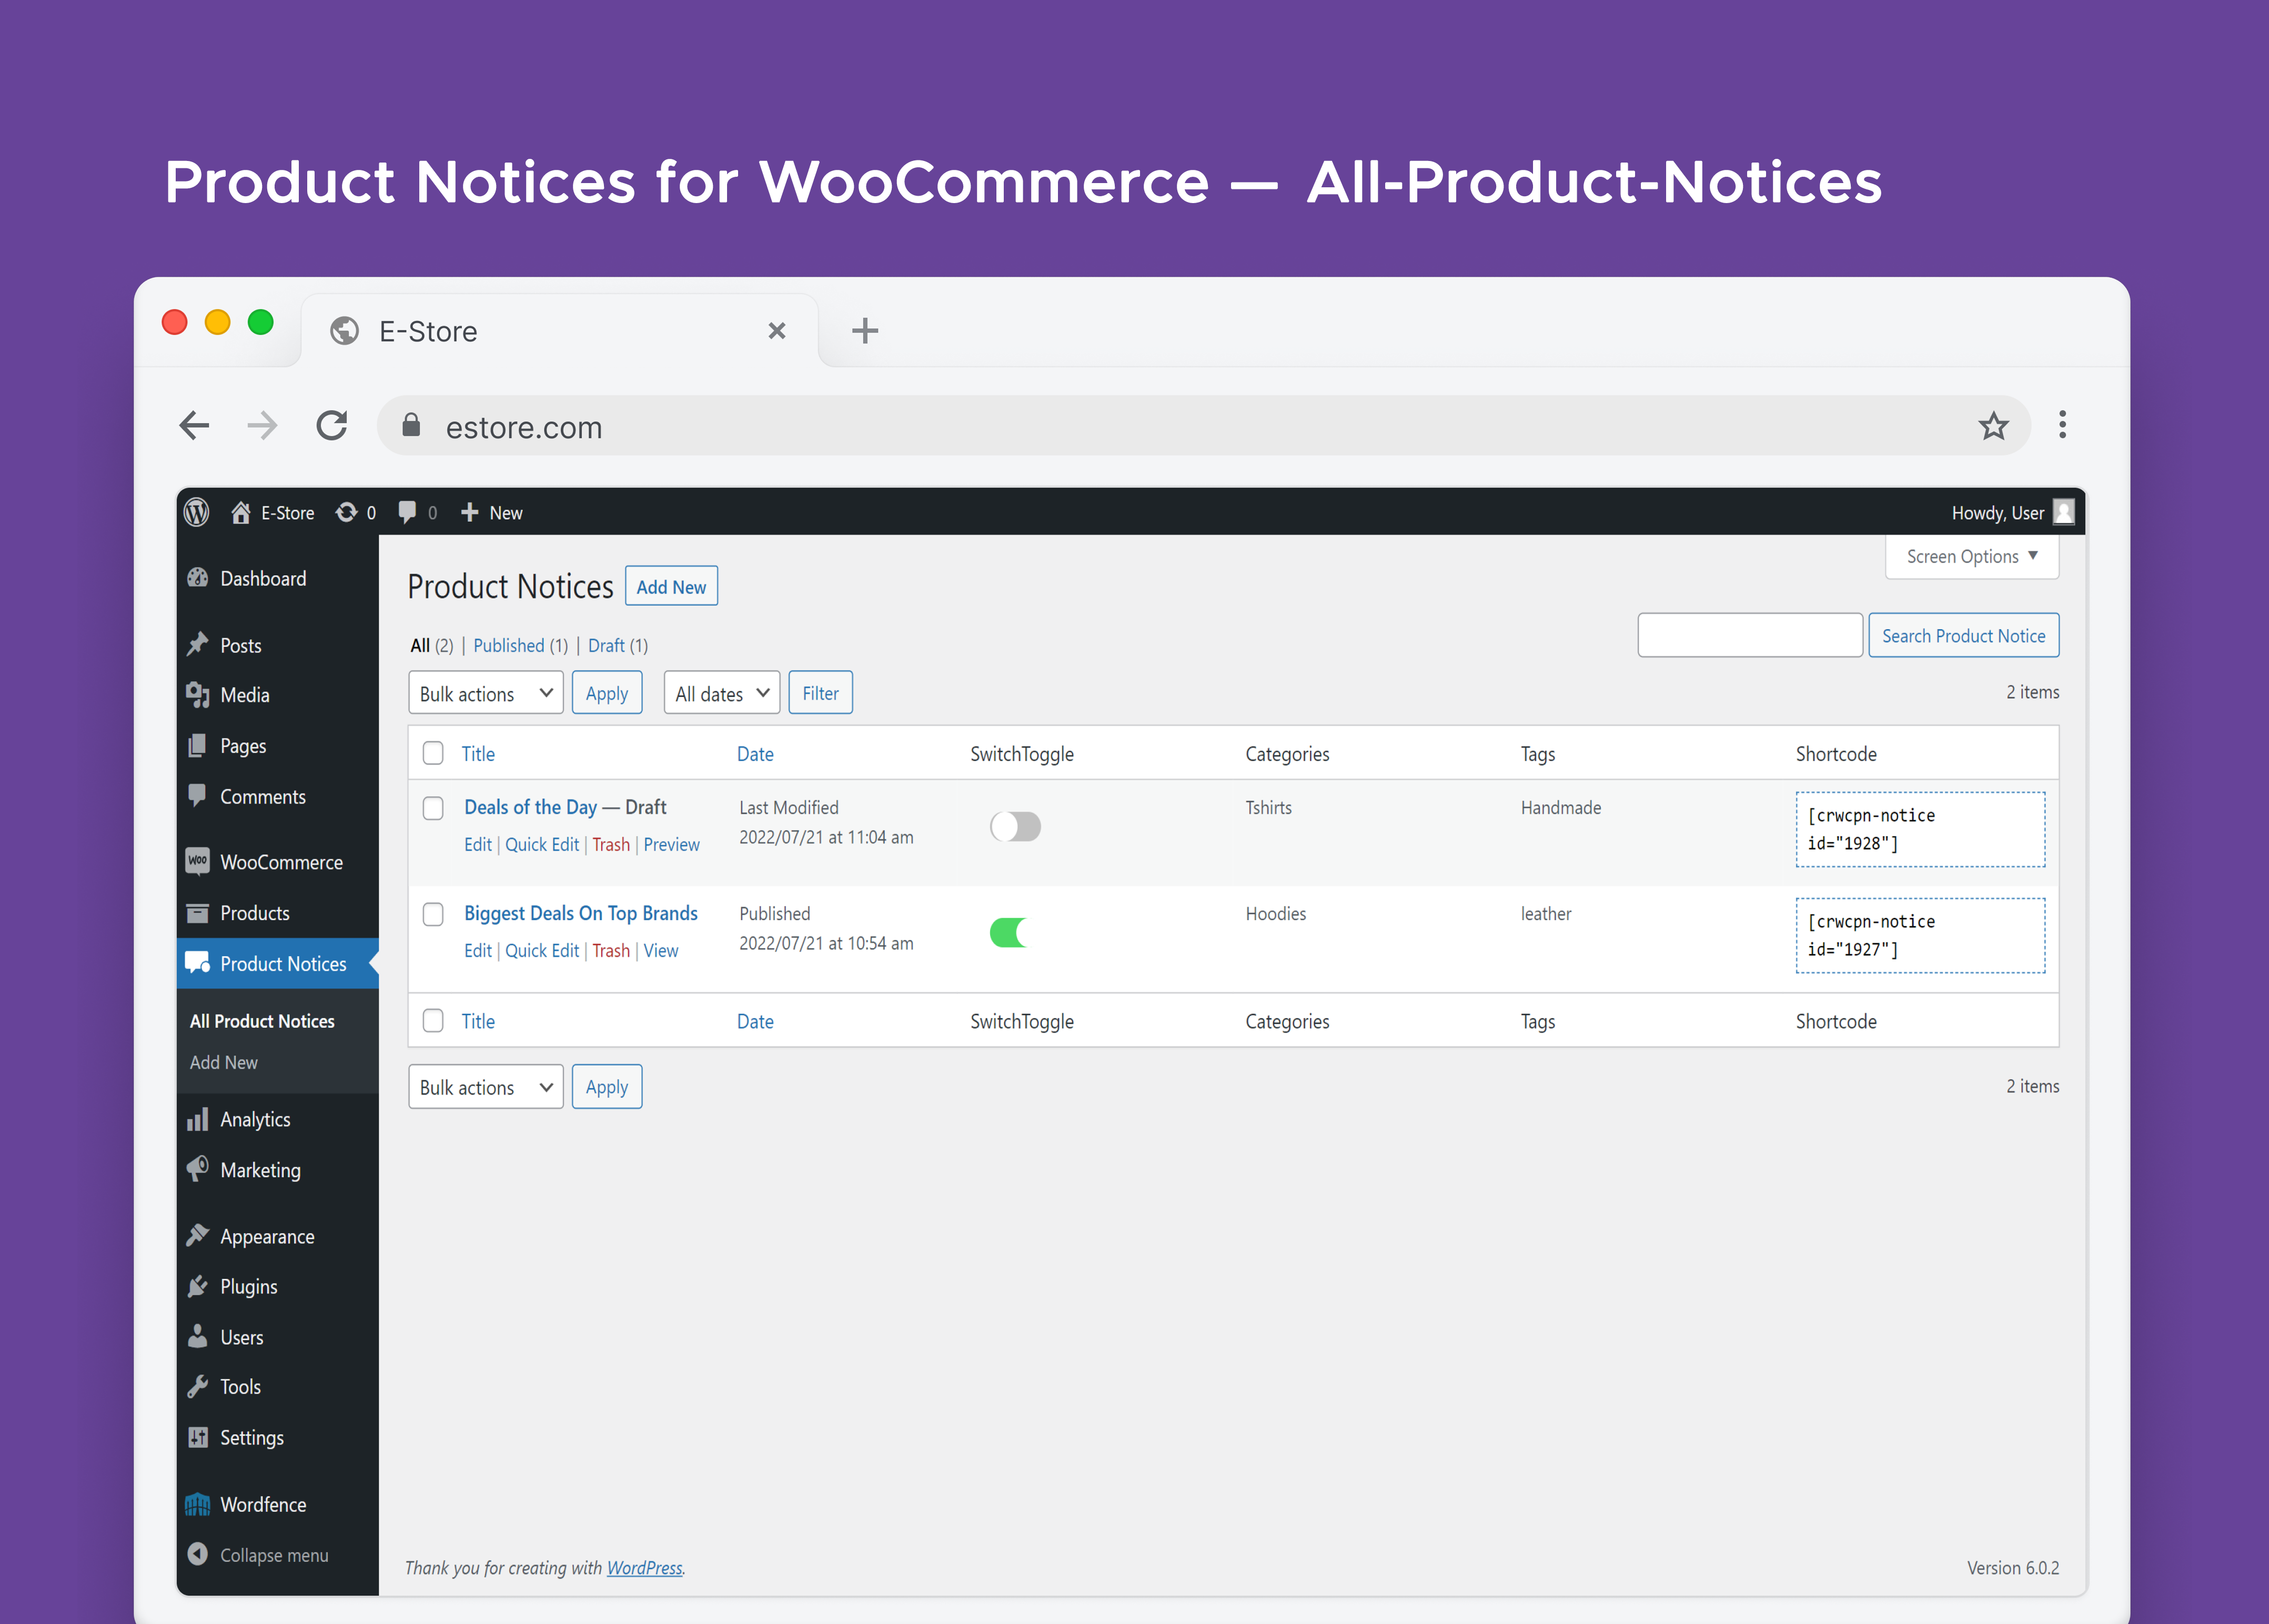
Task: Click the Product Notices speech icon in sidebar
Action: (197, 963)
